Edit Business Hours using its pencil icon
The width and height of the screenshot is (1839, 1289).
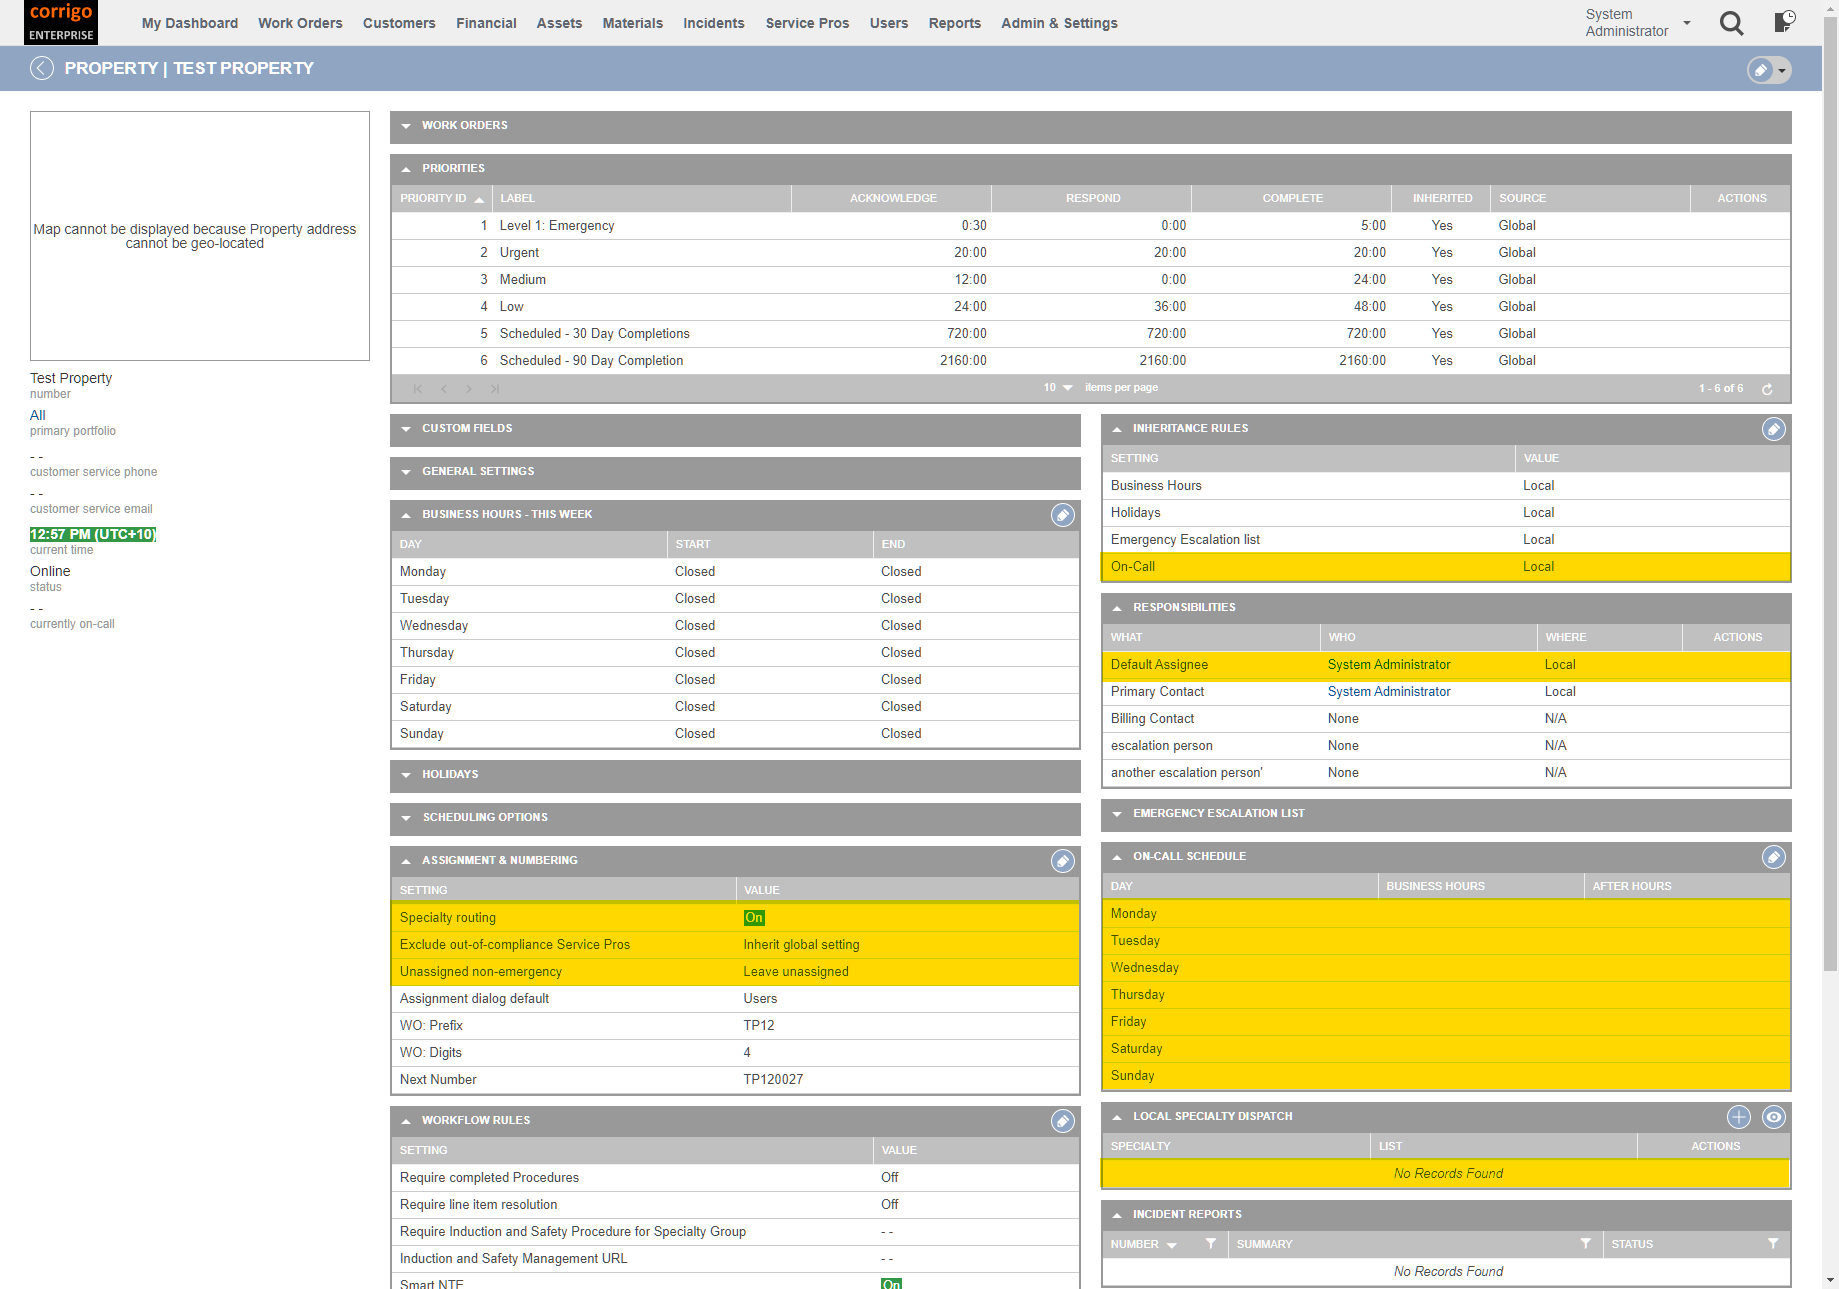tap(1063, 515)
